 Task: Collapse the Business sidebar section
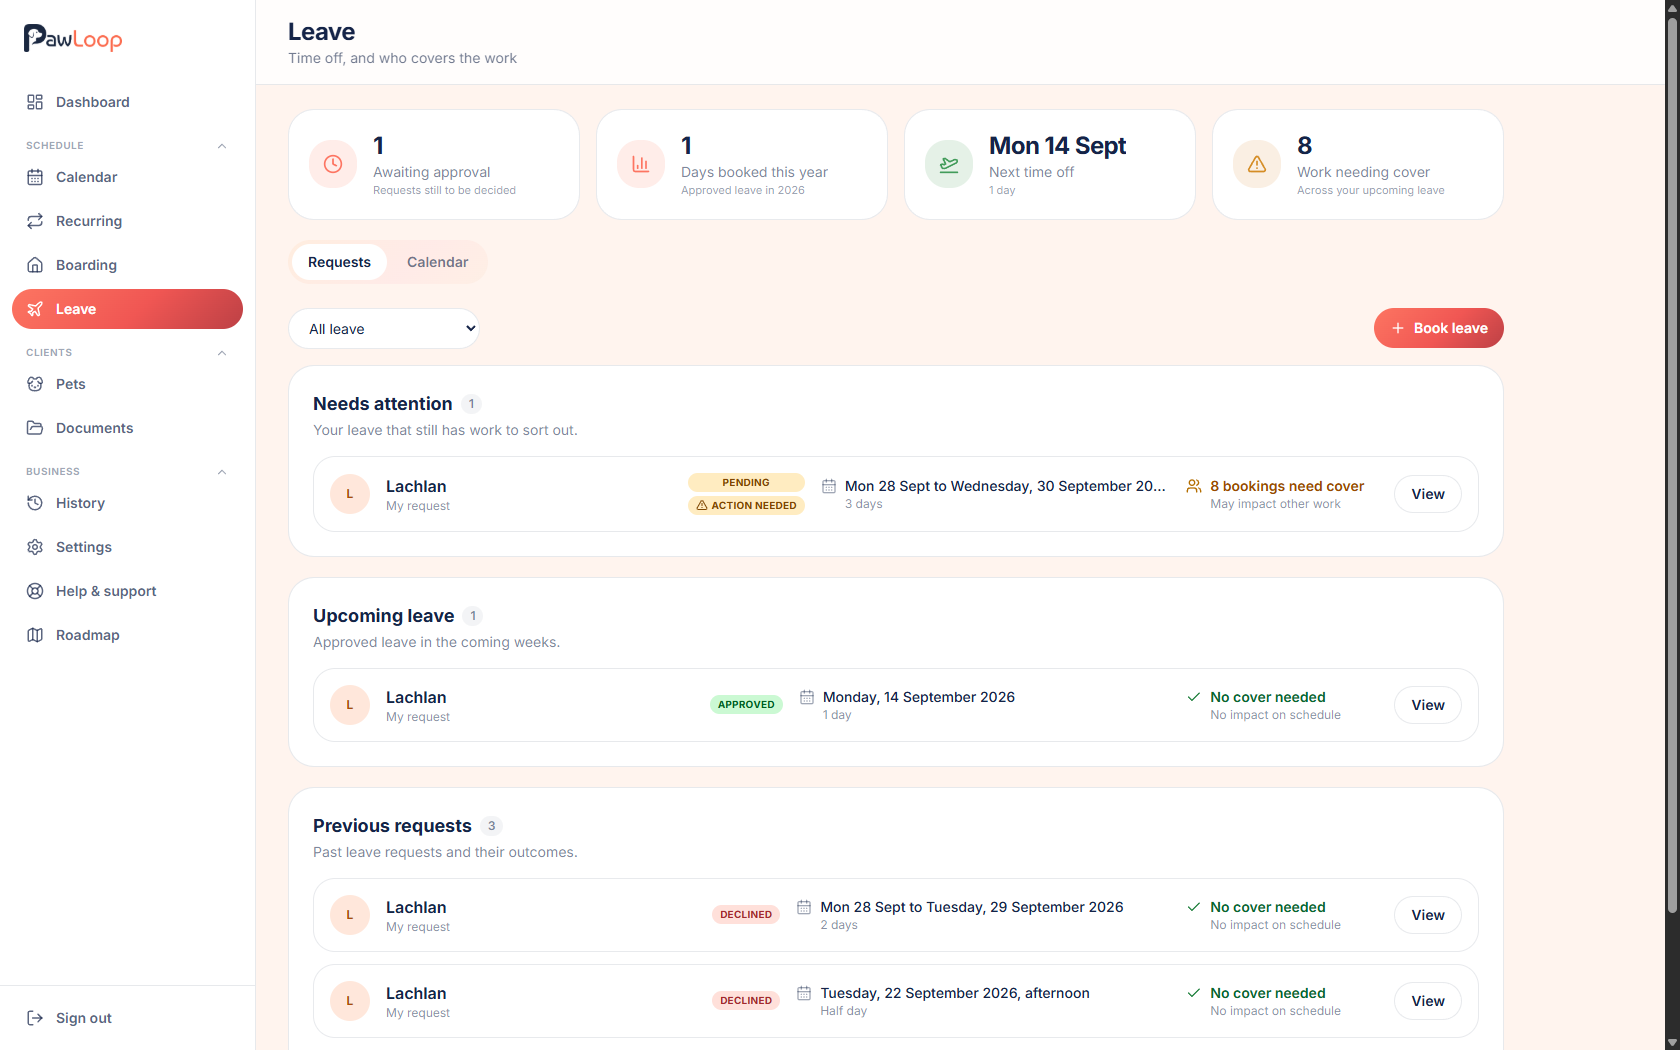tap(222, 472)
